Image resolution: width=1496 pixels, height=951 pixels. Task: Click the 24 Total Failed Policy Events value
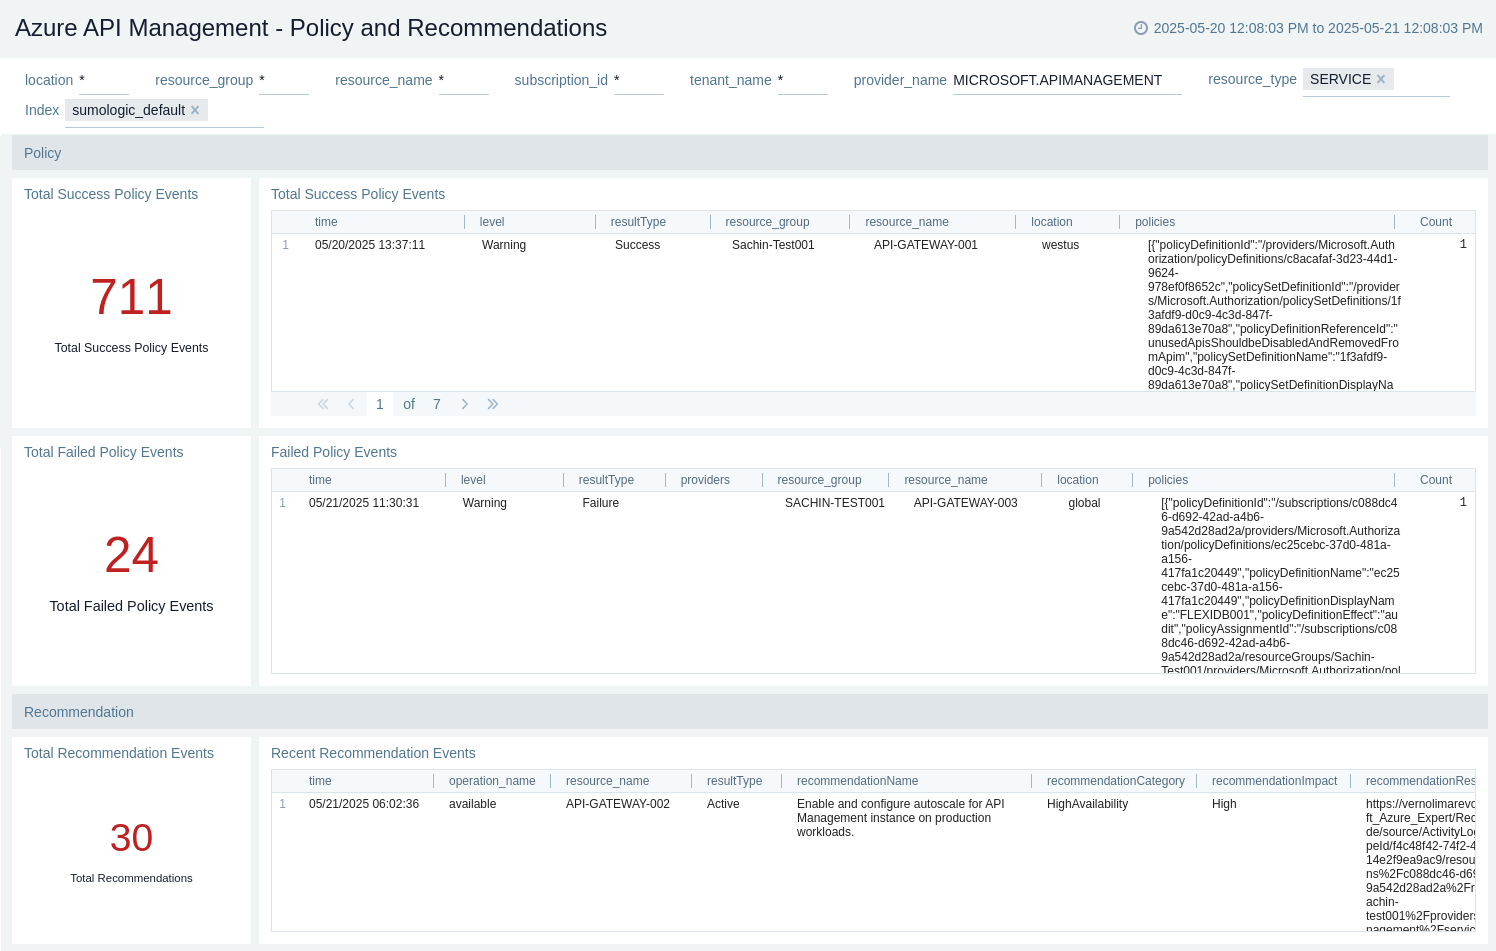131,555
